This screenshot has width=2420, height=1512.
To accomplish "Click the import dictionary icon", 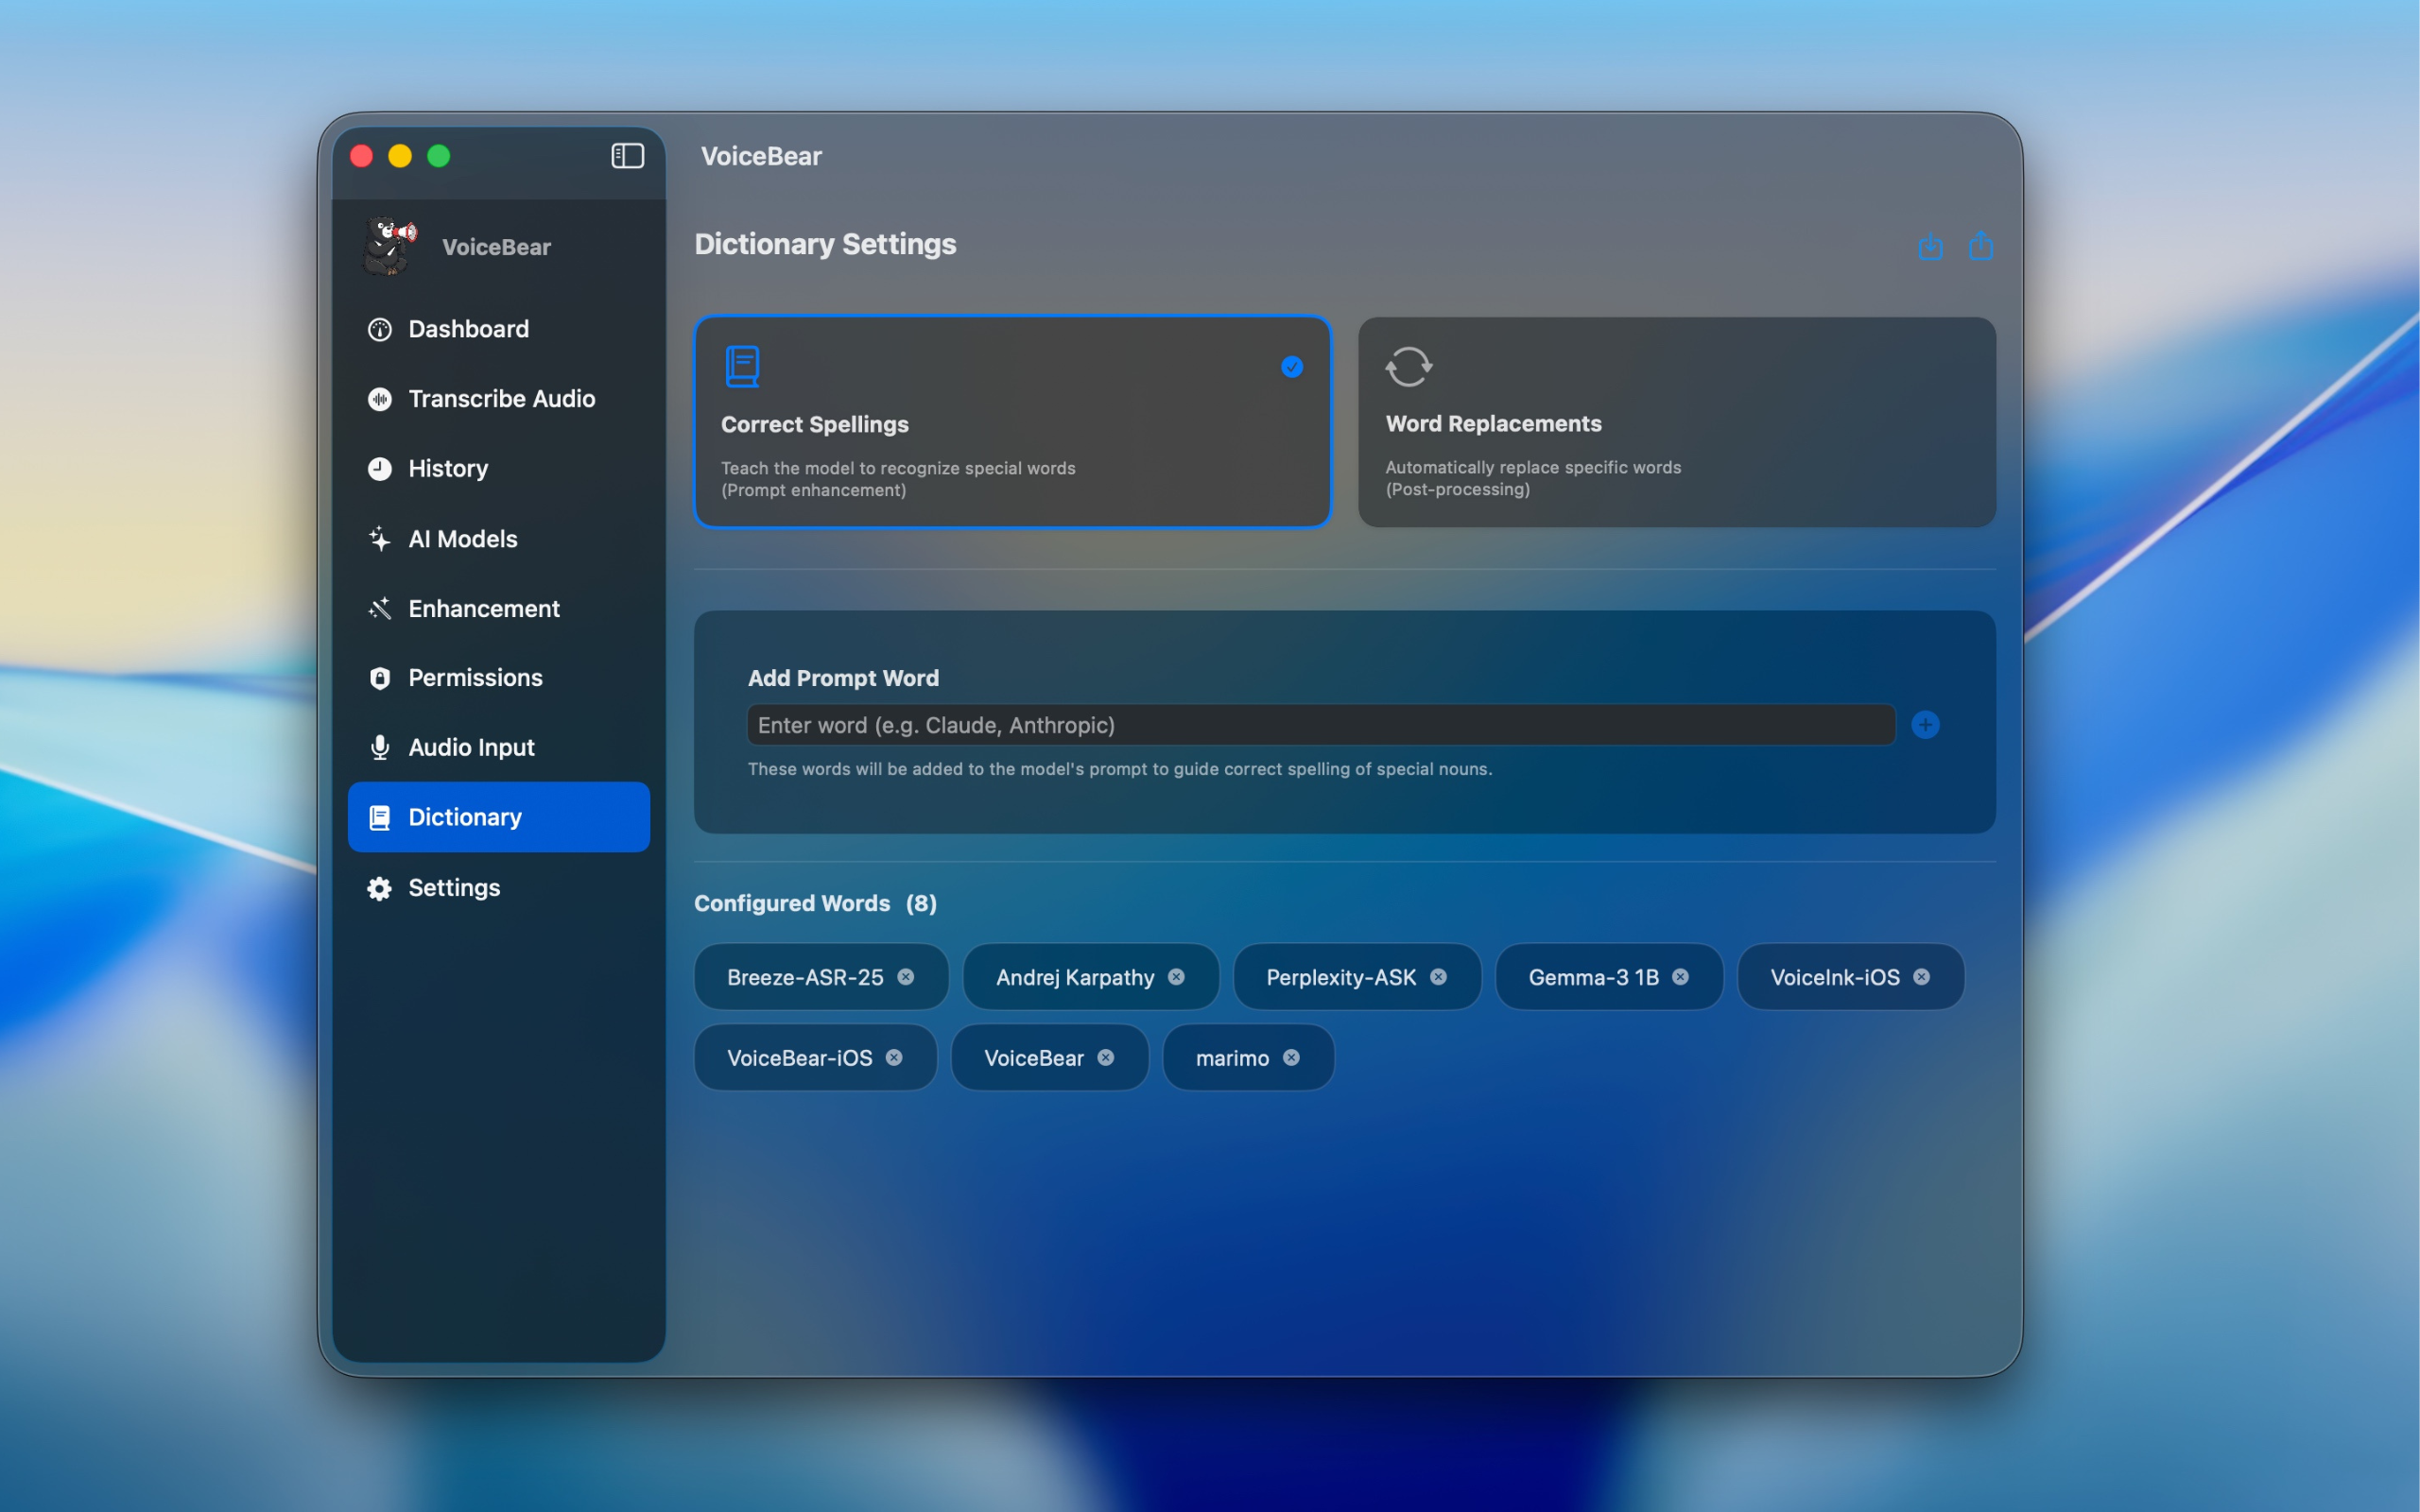I will coord(1930,246).
